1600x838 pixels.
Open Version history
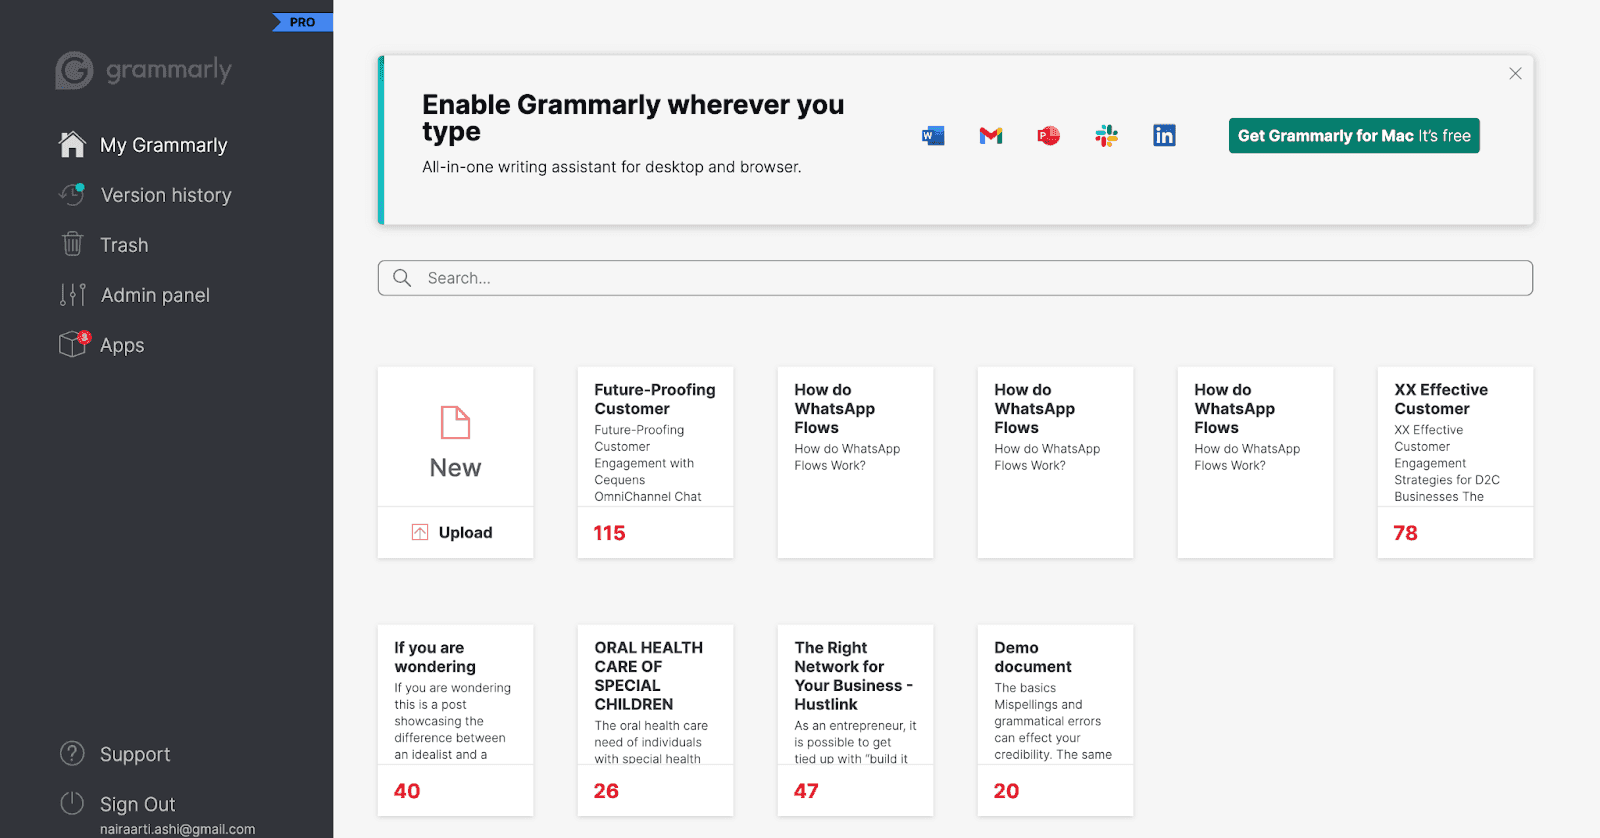click(166, 195)
